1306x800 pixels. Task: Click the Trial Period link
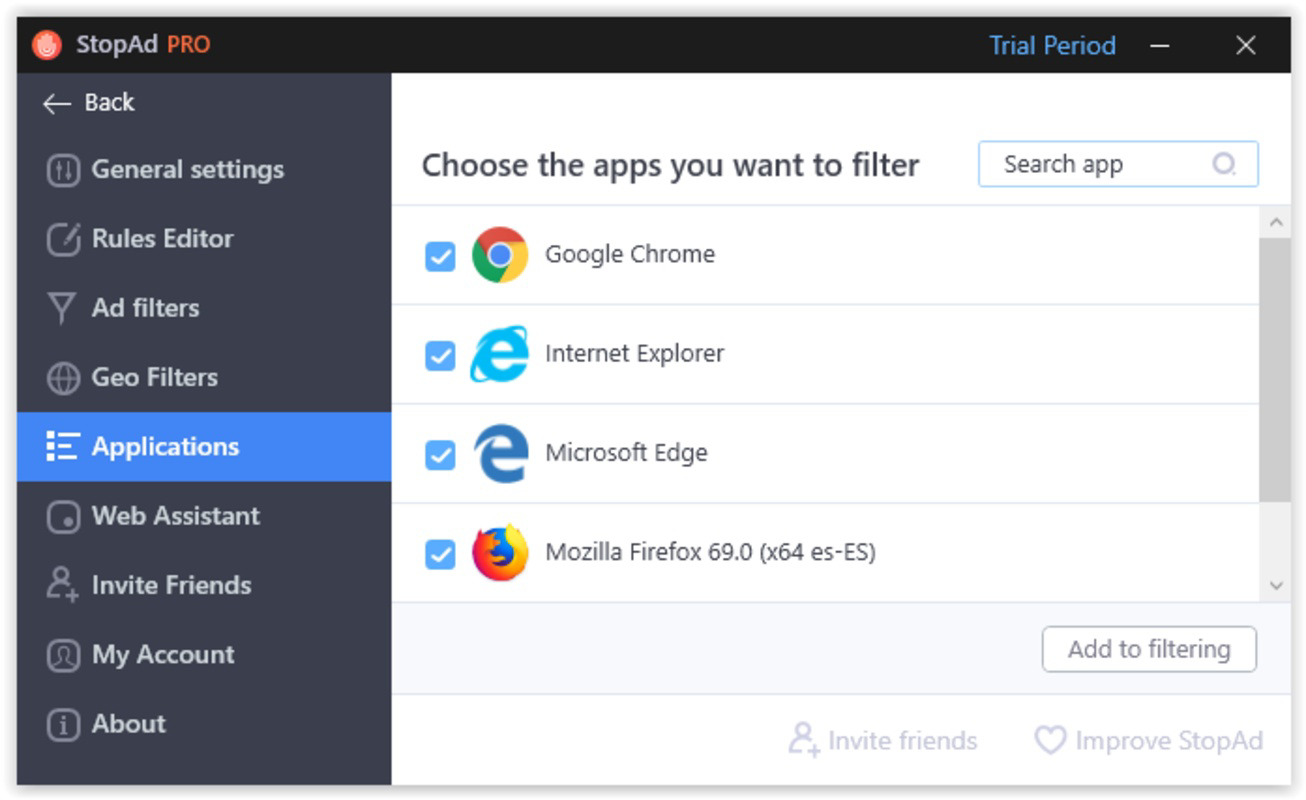click(x=1052, y=46)
